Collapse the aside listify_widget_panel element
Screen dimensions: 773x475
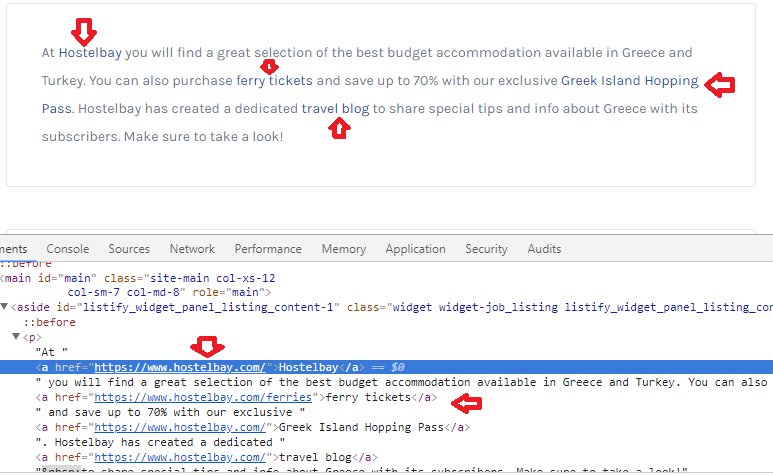pos(4,307)
